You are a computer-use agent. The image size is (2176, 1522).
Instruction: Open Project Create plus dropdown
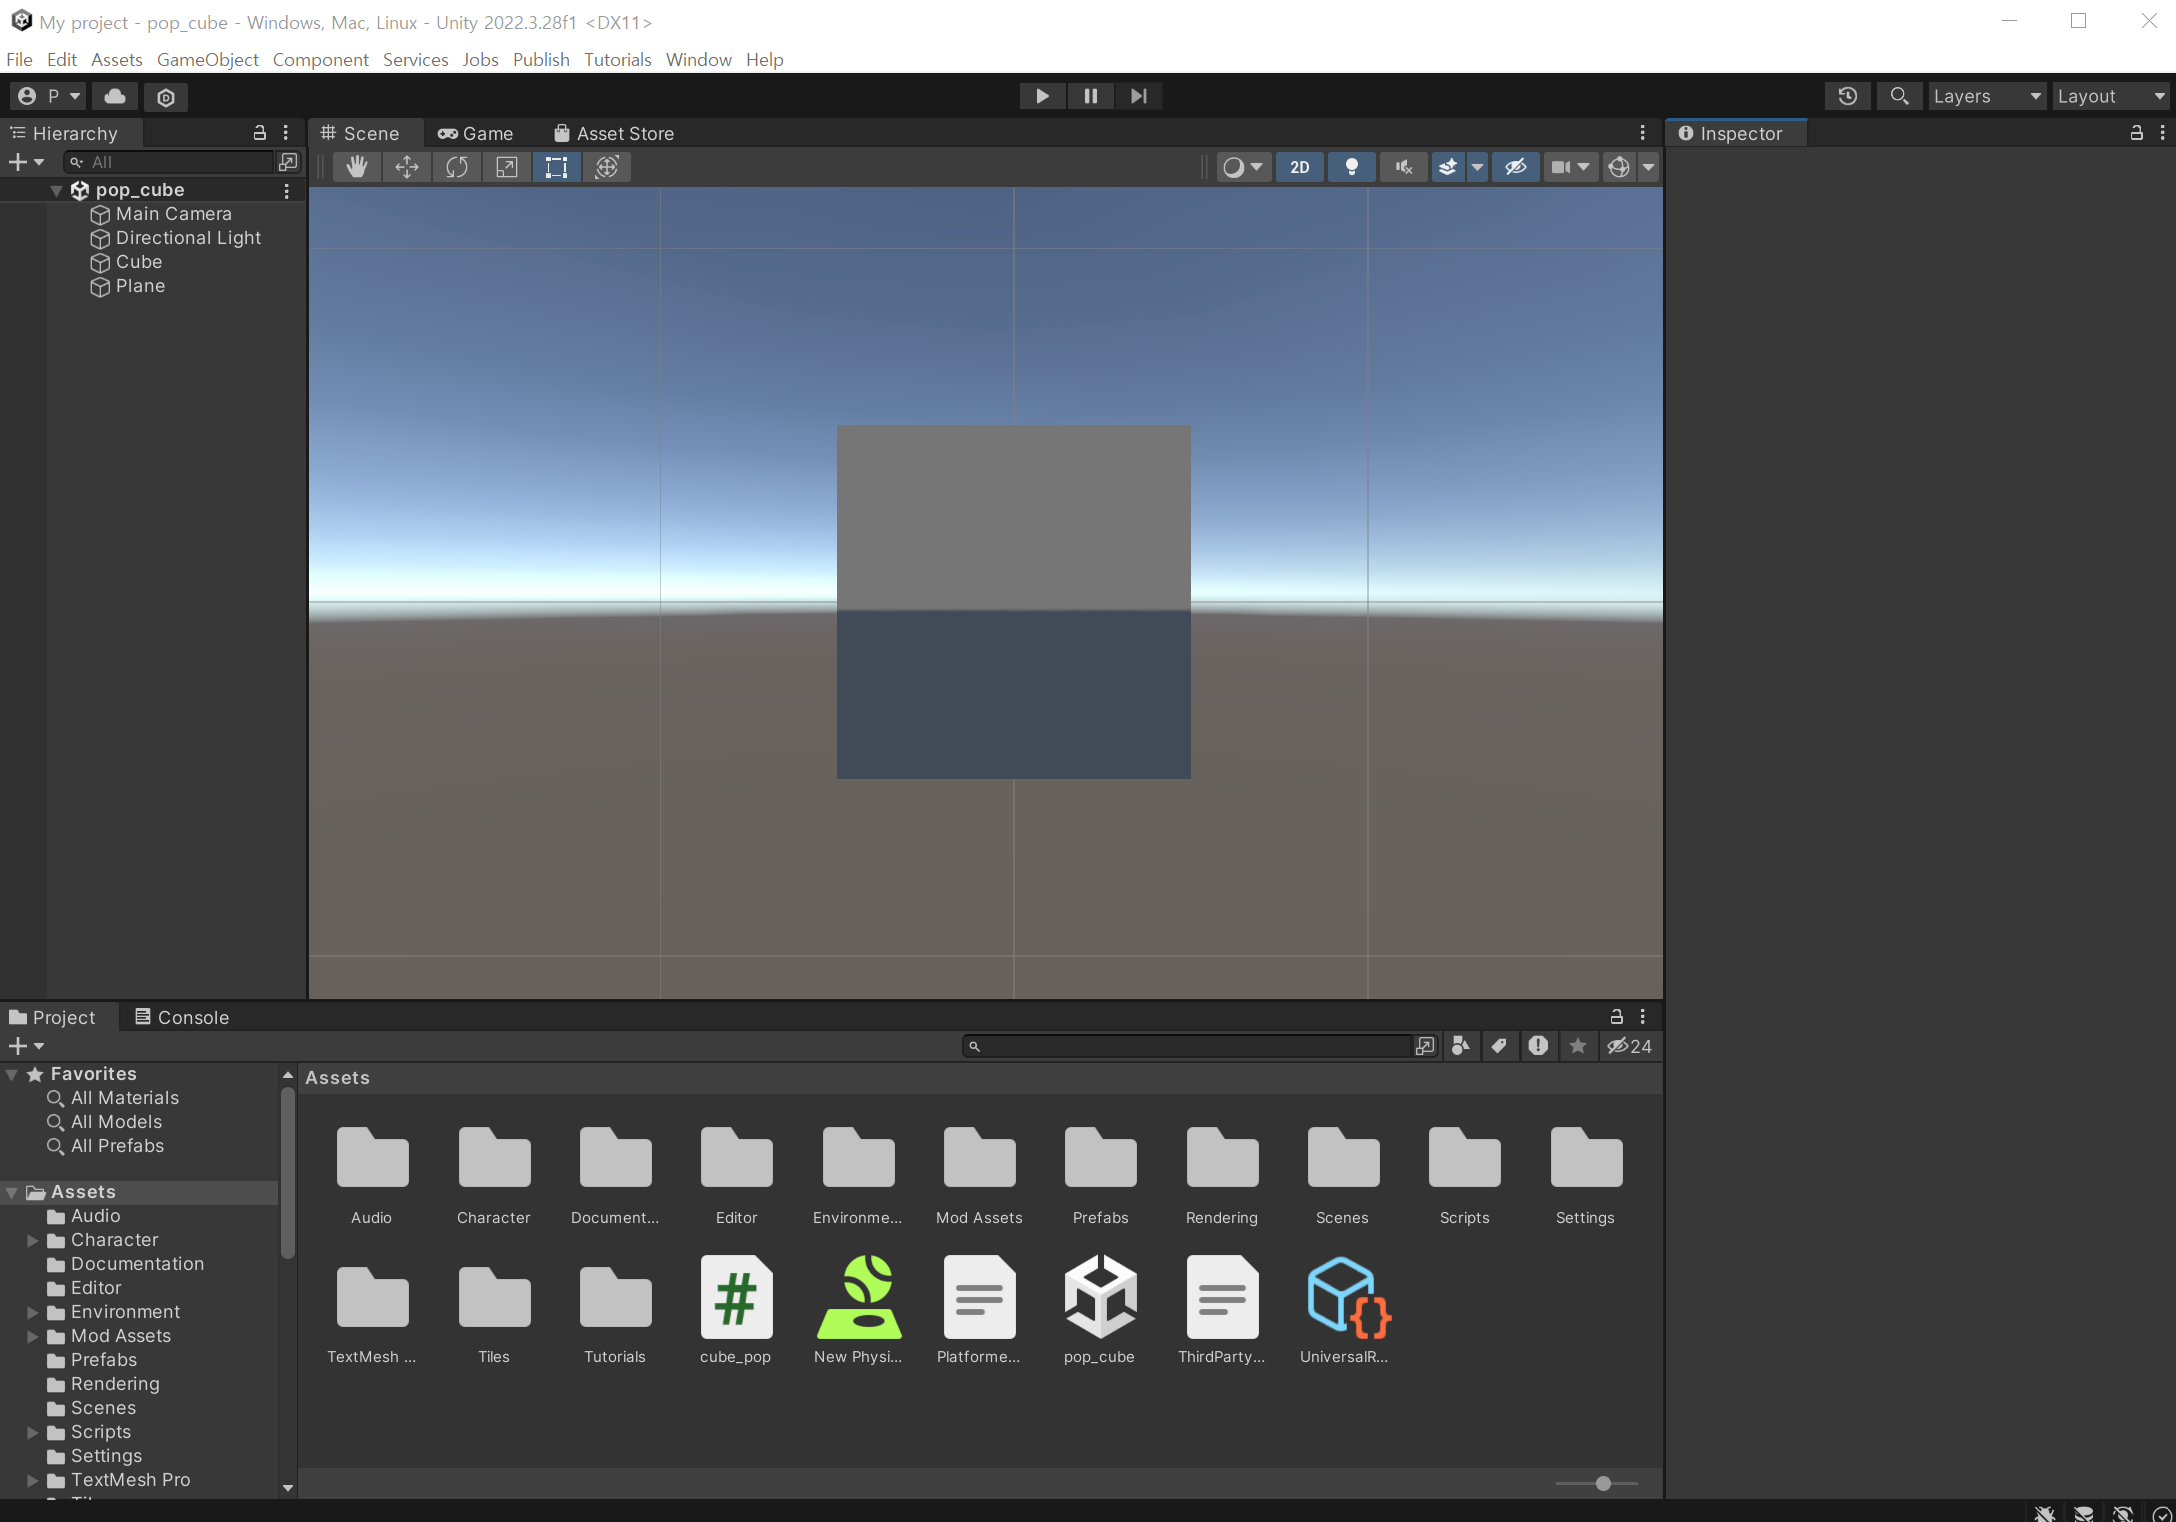pos(27,1046)
